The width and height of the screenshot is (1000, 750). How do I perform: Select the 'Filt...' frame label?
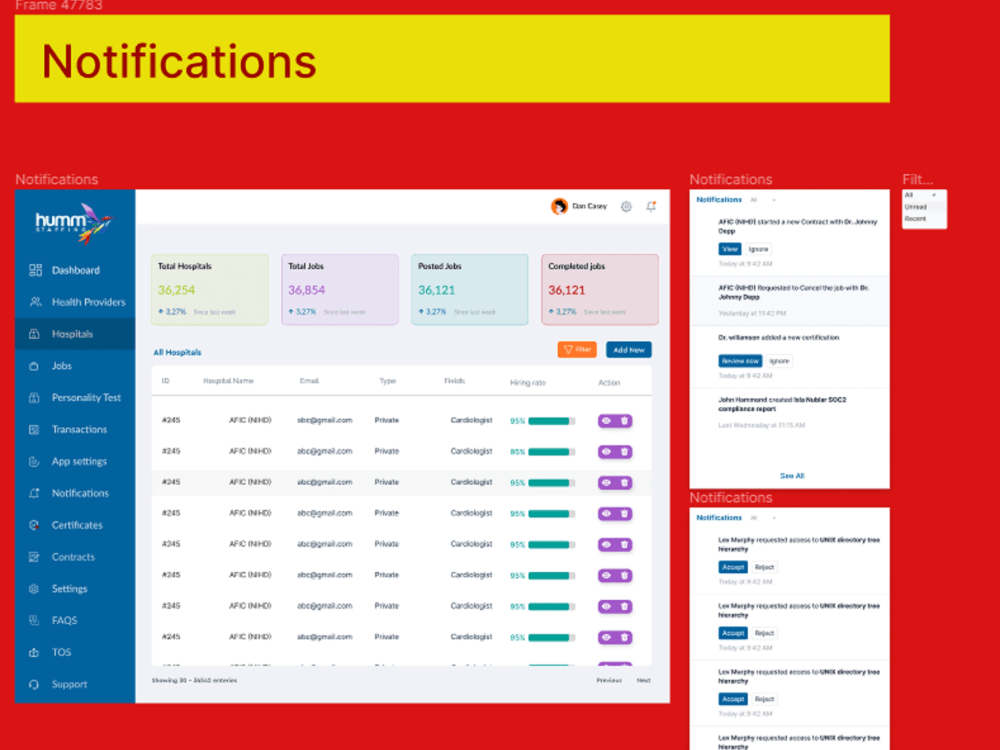[918, 179]
